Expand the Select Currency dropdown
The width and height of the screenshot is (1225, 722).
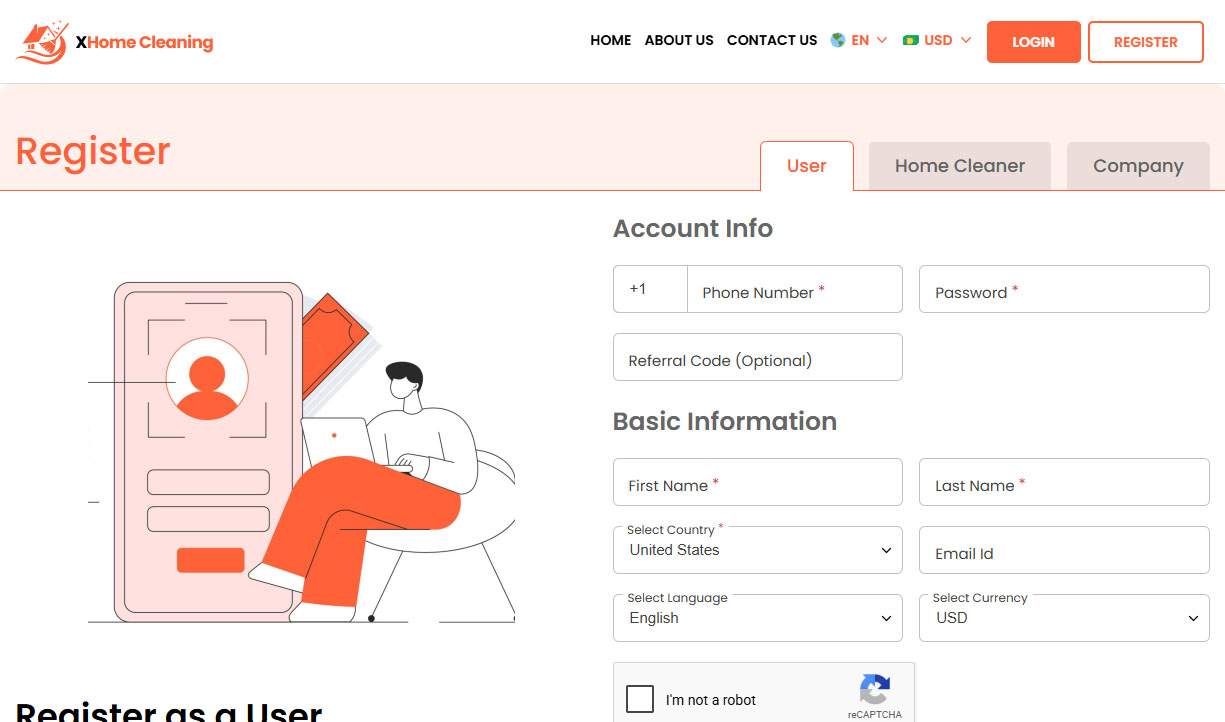[x=1064, y=618]
